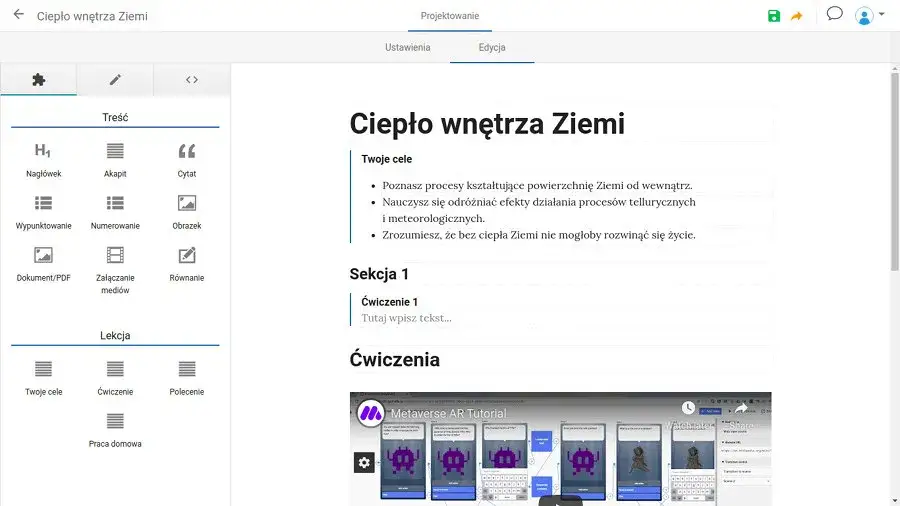Click the green save icon
Image resolution: width=900 pixels, height=506 pixels.
774,16
